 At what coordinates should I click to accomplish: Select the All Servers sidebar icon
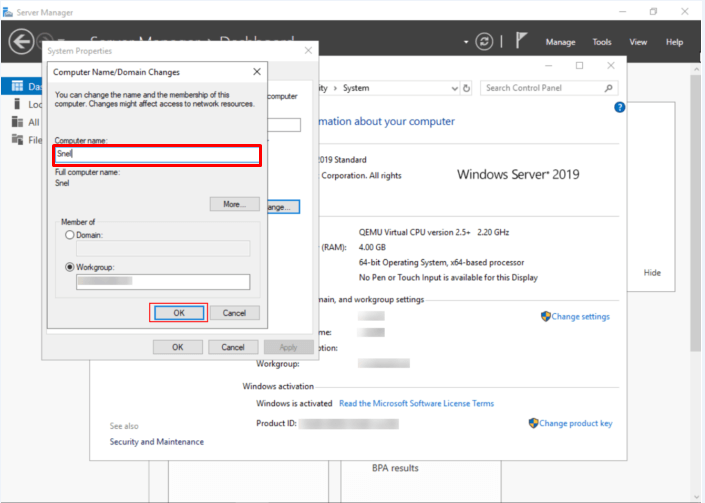pyautogui.click(x=18, y=122)
